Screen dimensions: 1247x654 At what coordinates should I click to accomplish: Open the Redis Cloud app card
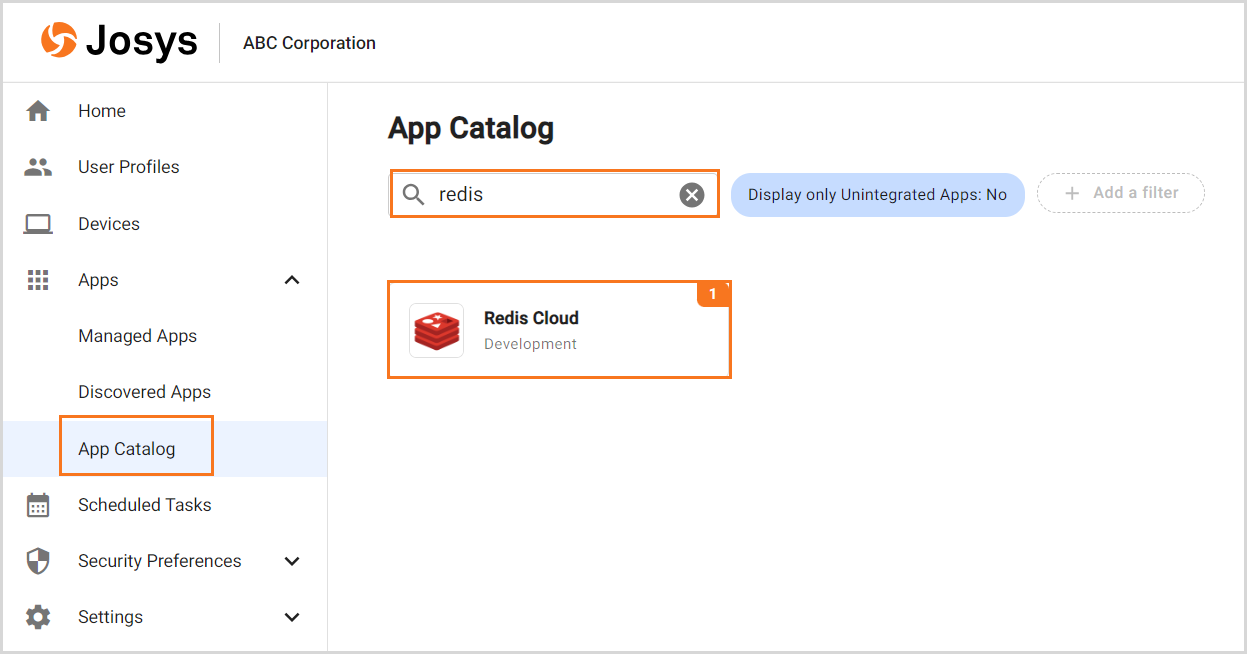(559, 329)
